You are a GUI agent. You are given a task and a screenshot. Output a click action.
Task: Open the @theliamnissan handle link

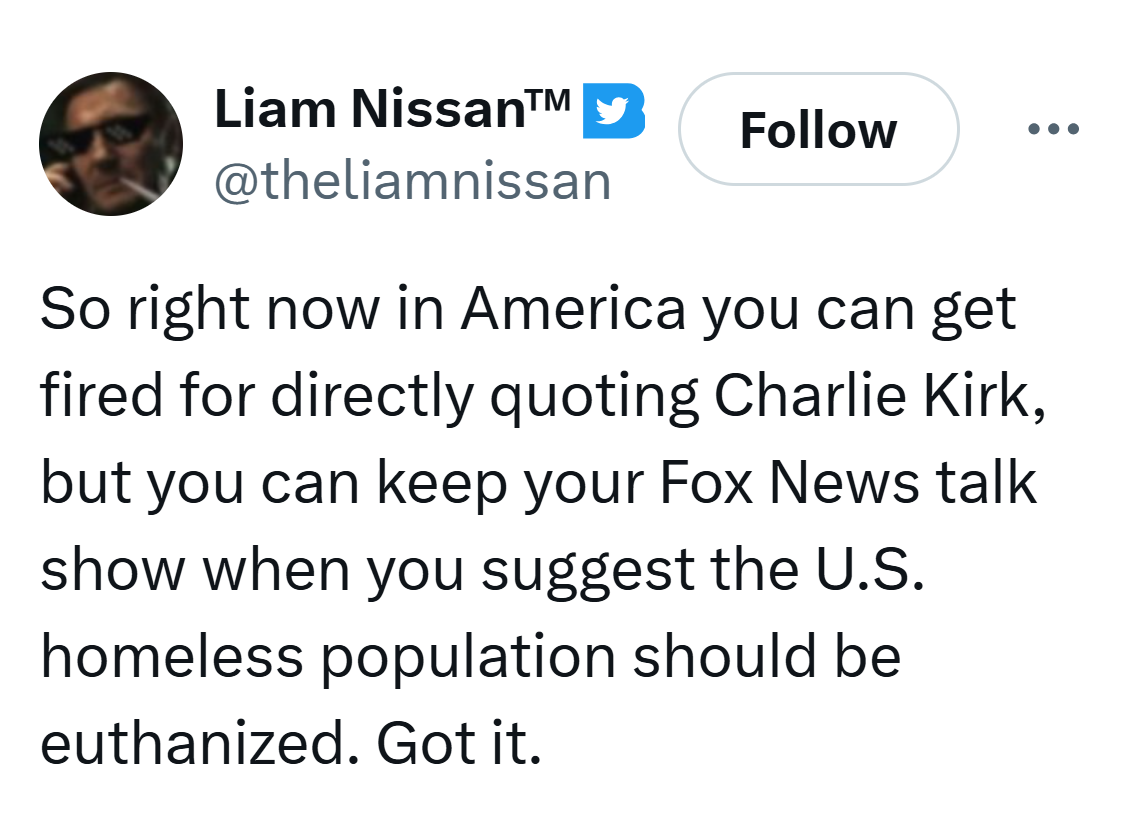pyautogui.click(x=412, y=181)
